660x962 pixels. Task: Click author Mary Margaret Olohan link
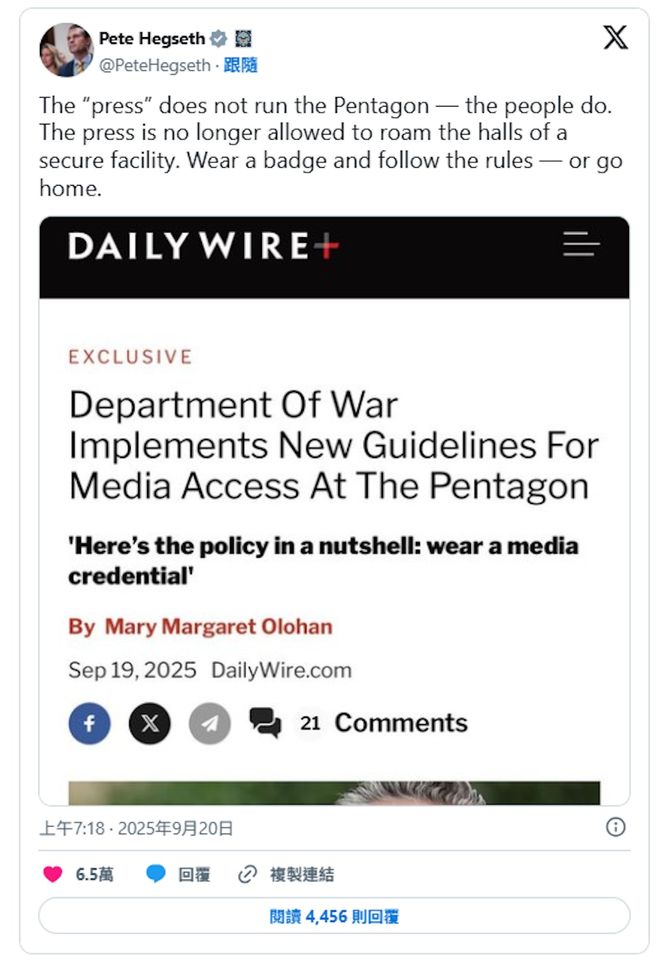click(218, 626)
